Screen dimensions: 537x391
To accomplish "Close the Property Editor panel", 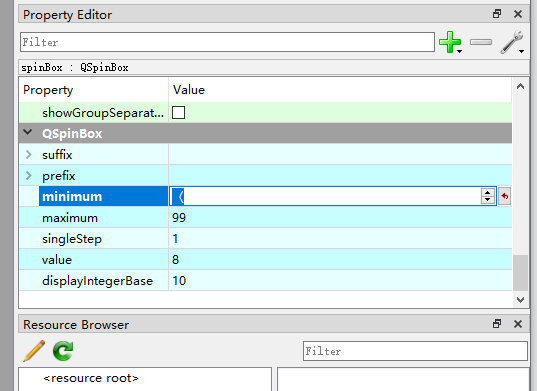I will click(518, 14).
